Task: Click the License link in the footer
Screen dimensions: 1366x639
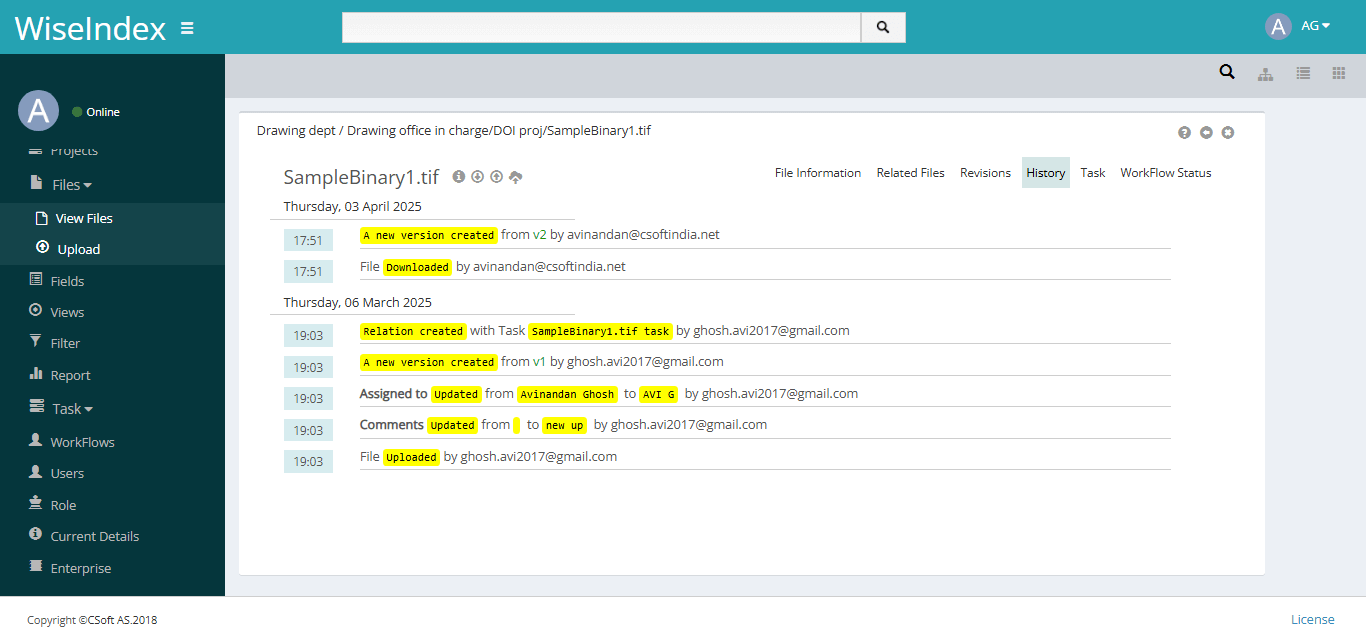Action: (1312, 619)
